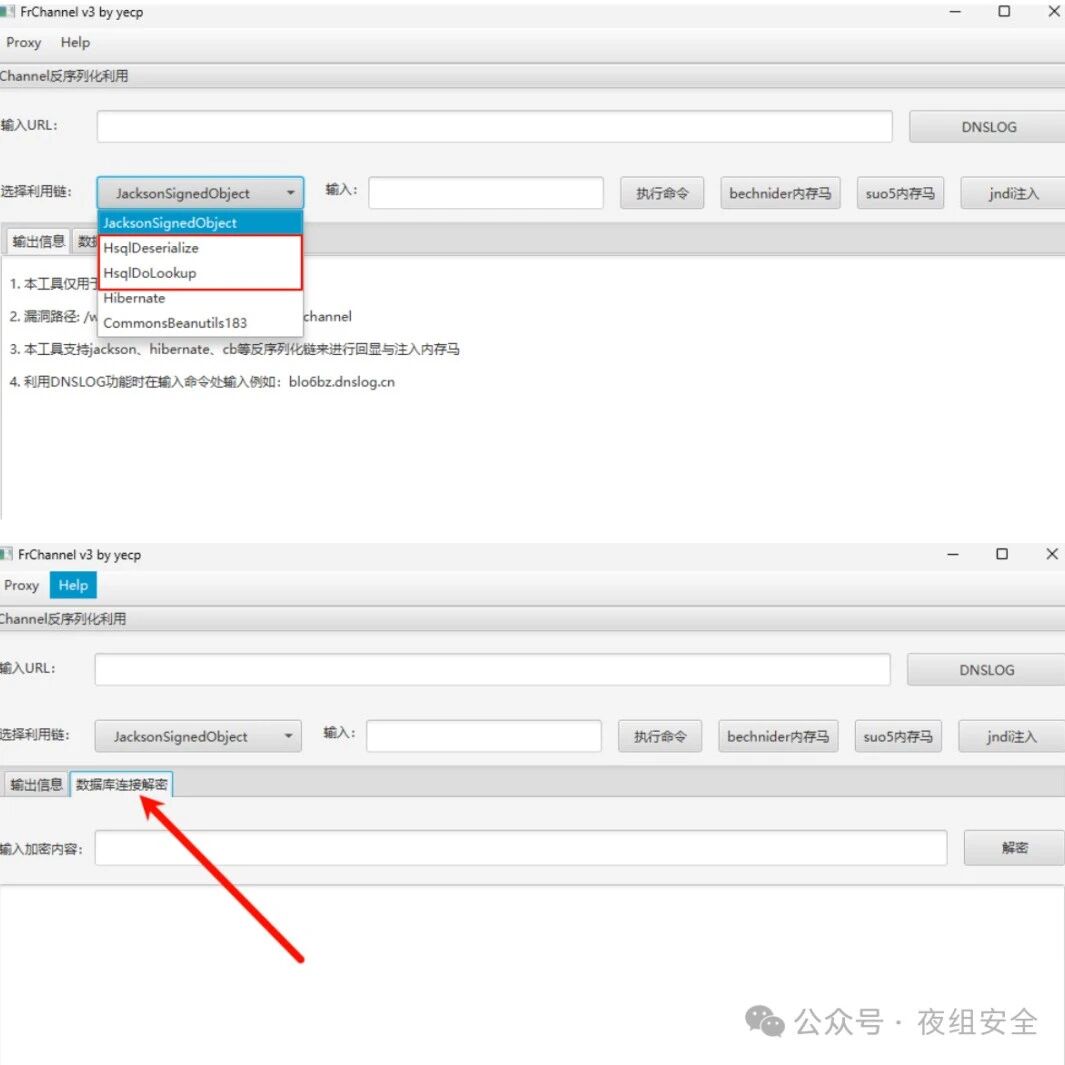Open Proxy menu in lower window
Viewport: 1065px width, 1065px height.
[x=21, y=585]
